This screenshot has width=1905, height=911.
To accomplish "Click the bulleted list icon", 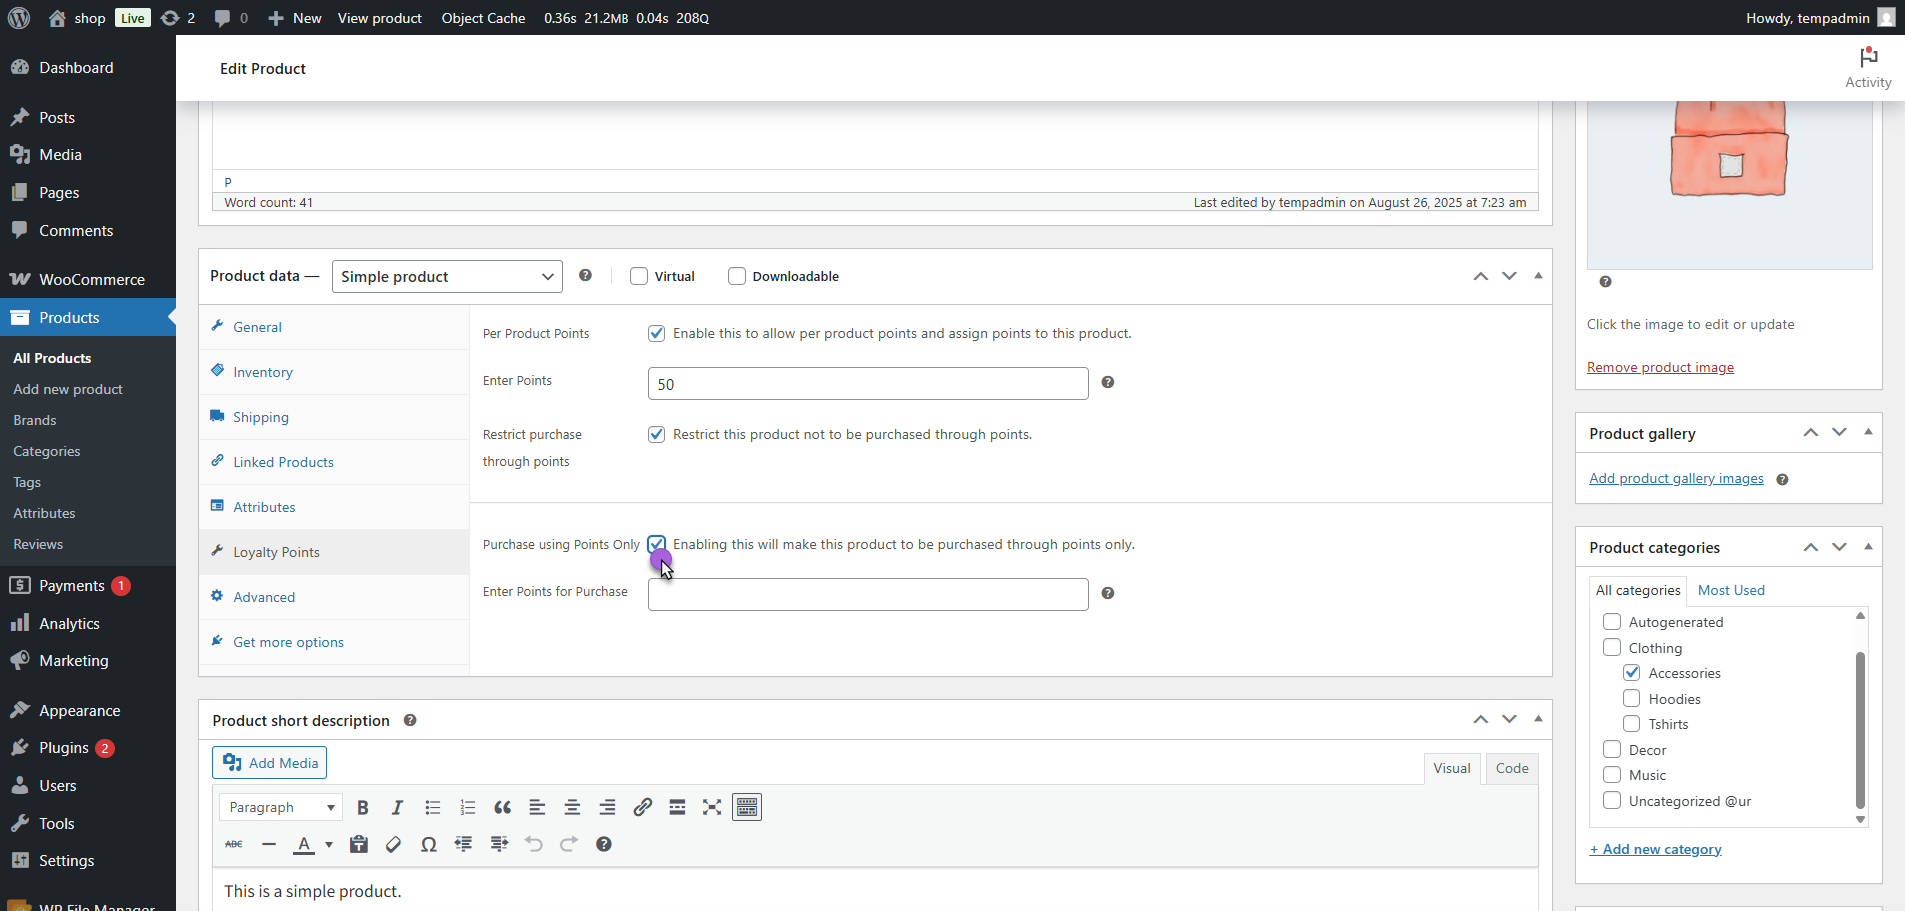I will pyautogui.click(x=432, y=808).
